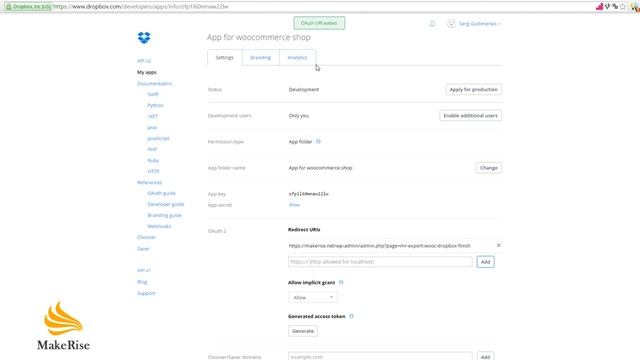Open the HTTP documentation link
Viewport: 640px width, 360px height.
153,171
